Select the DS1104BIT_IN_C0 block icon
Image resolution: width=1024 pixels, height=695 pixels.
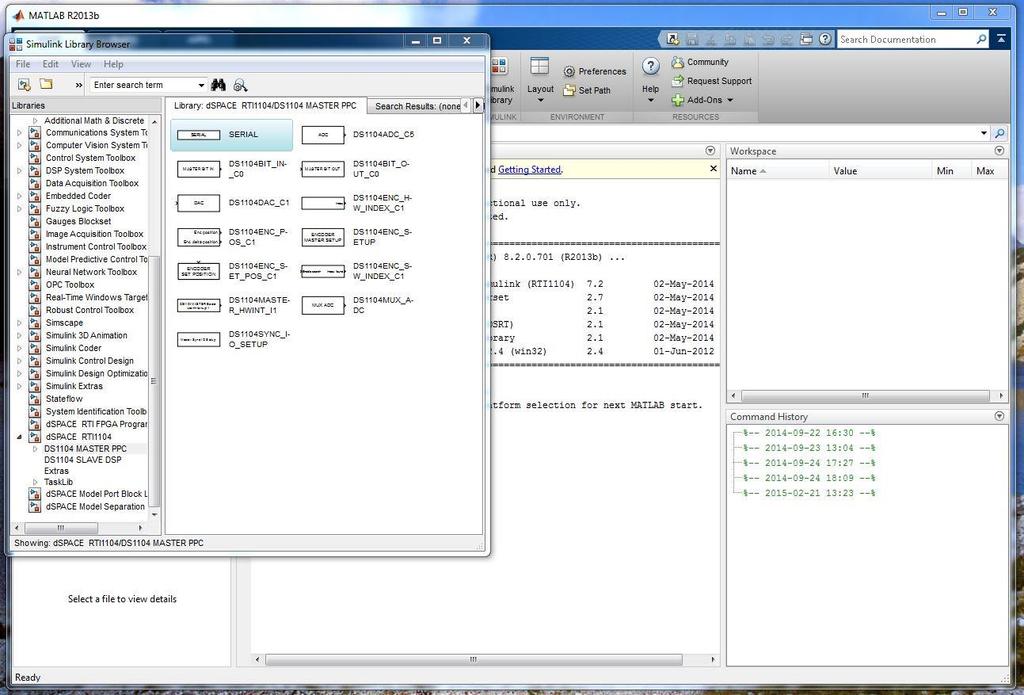[199, 169]
